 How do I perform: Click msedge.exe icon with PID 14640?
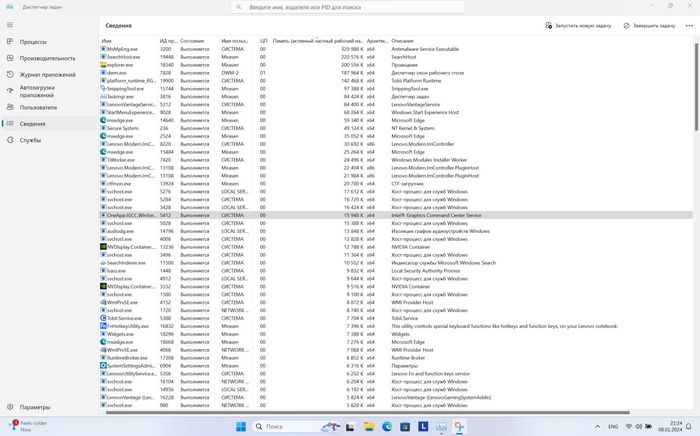click(x=103, y=120)
